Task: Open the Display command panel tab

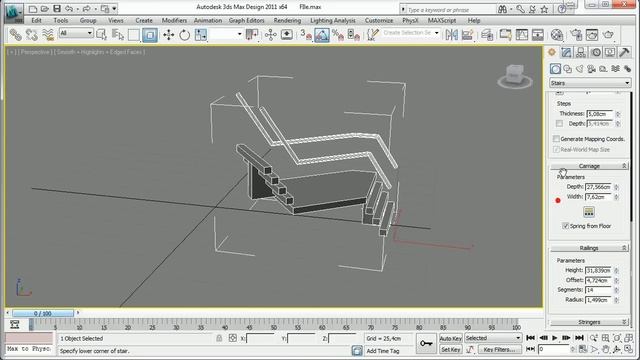Action: pos(610,52)
